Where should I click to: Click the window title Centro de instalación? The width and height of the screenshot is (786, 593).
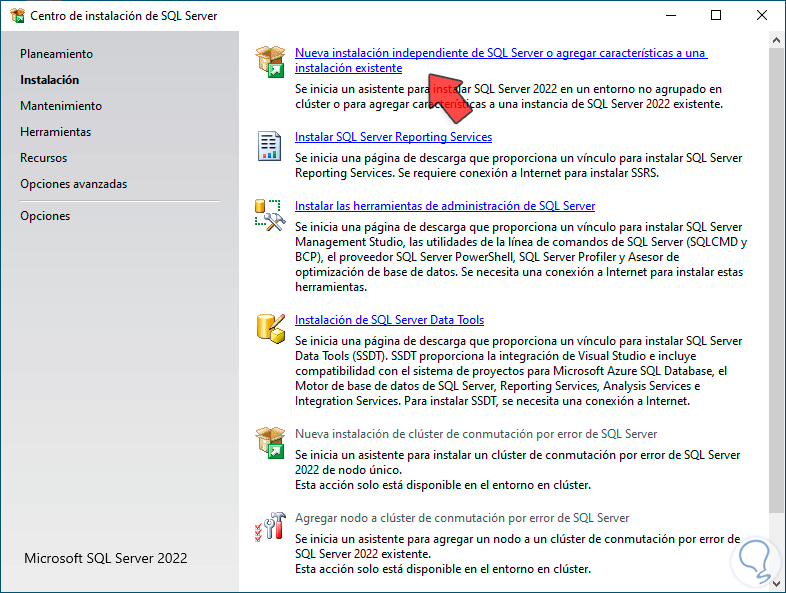123,16
